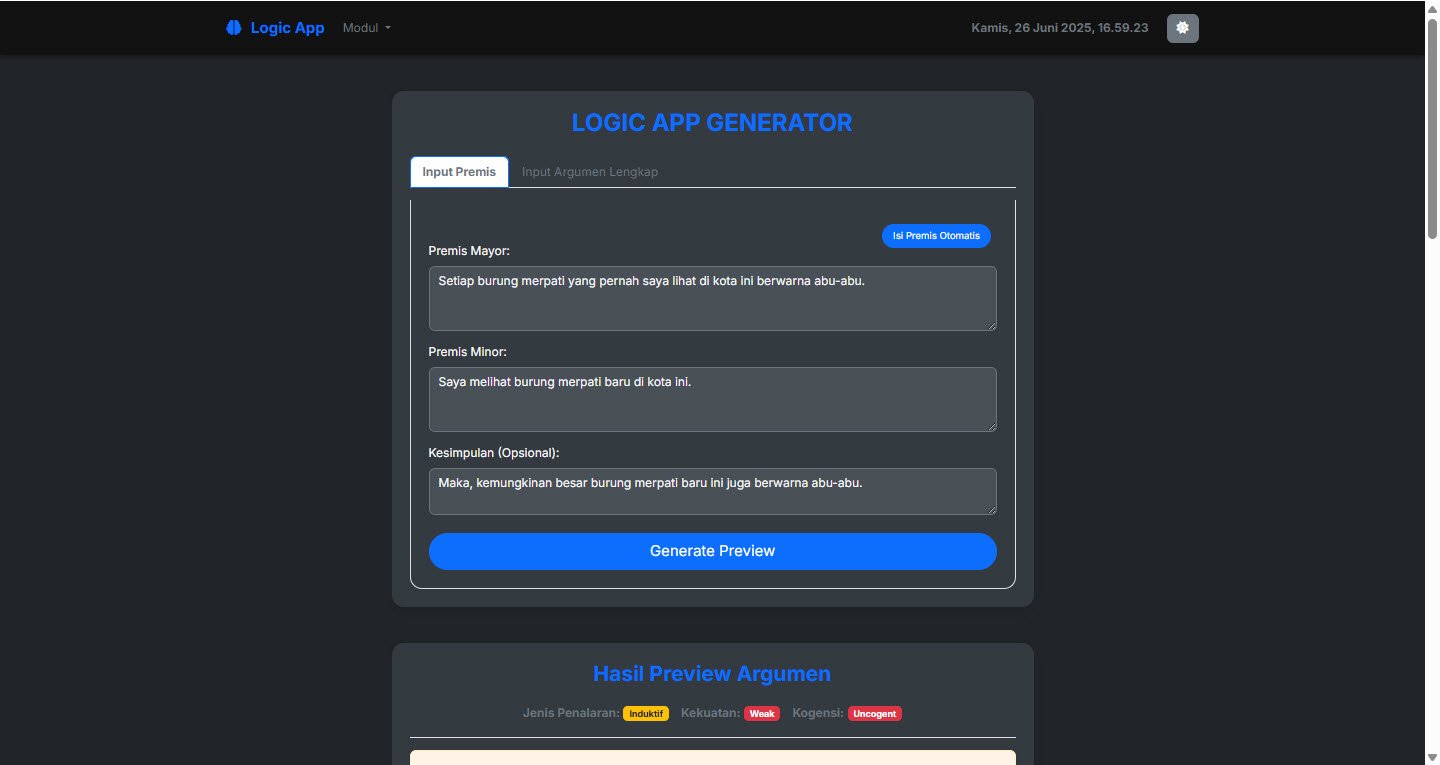Click the Kesimpulan (Opsional) label
The image size is (1440, 765).
pos(494,453)
